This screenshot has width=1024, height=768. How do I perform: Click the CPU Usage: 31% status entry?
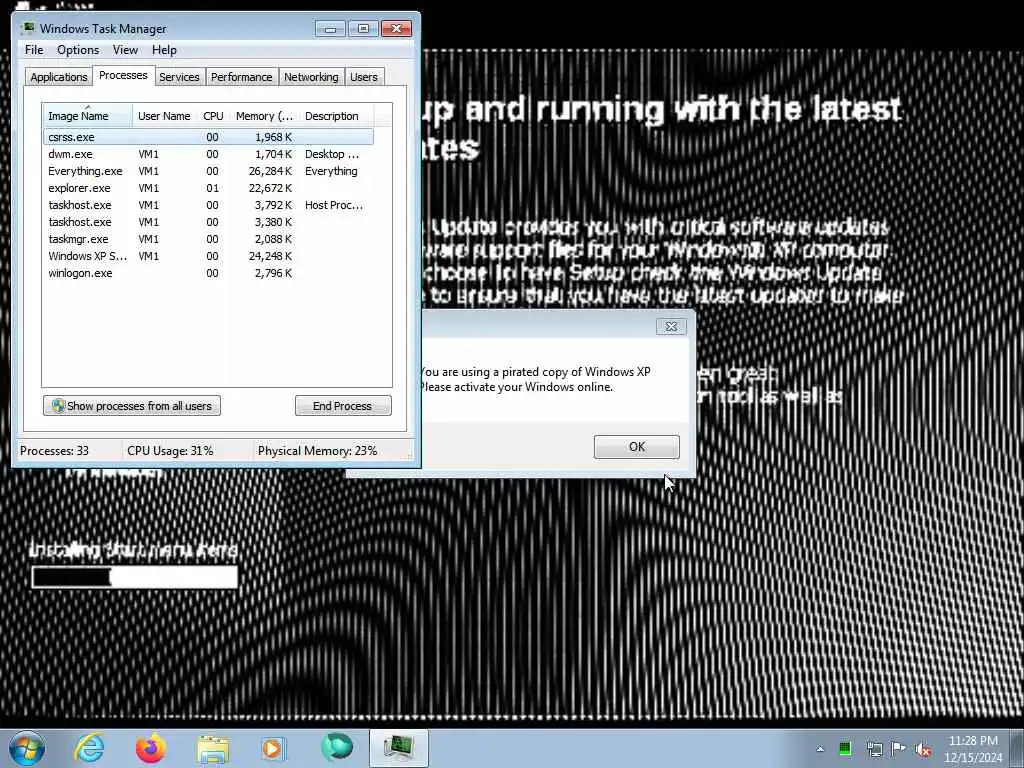tap(170, 451)
